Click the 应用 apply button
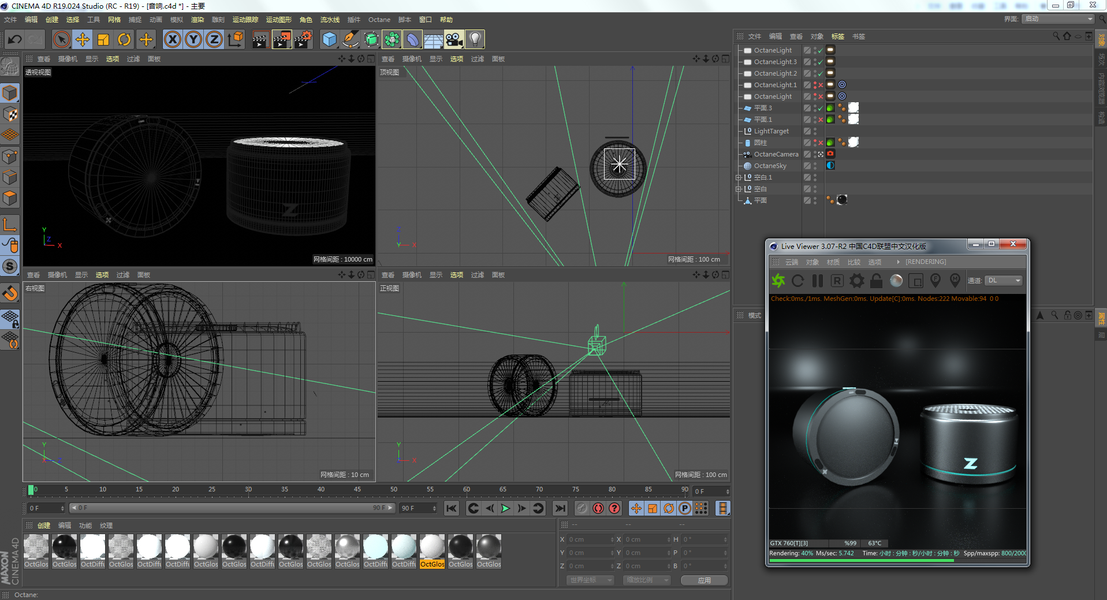The height and width of the screenshot is (600, 1107). [704, 580]
